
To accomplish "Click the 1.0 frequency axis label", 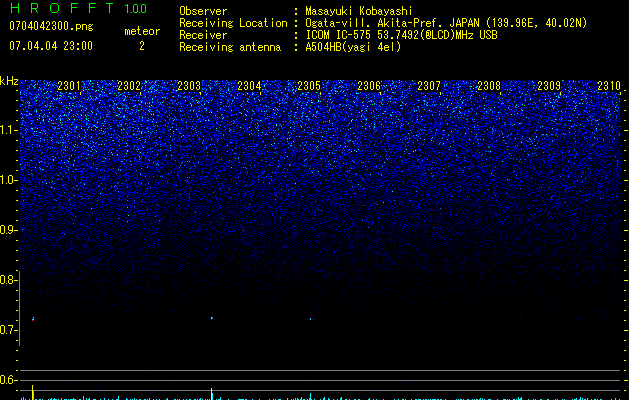I will pyautogui.click(x=8, y=180).
